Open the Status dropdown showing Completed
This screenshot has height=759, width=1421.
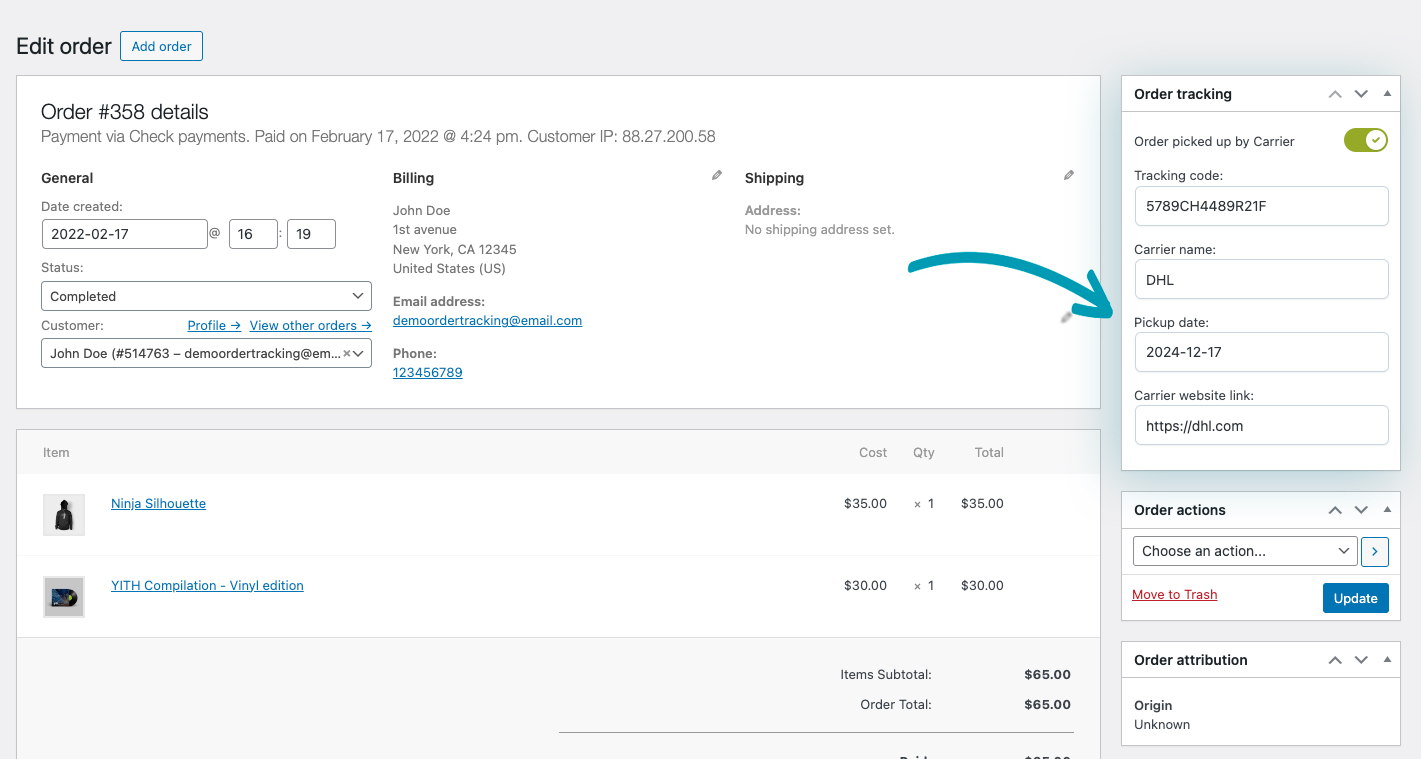(x=206, y=296)
